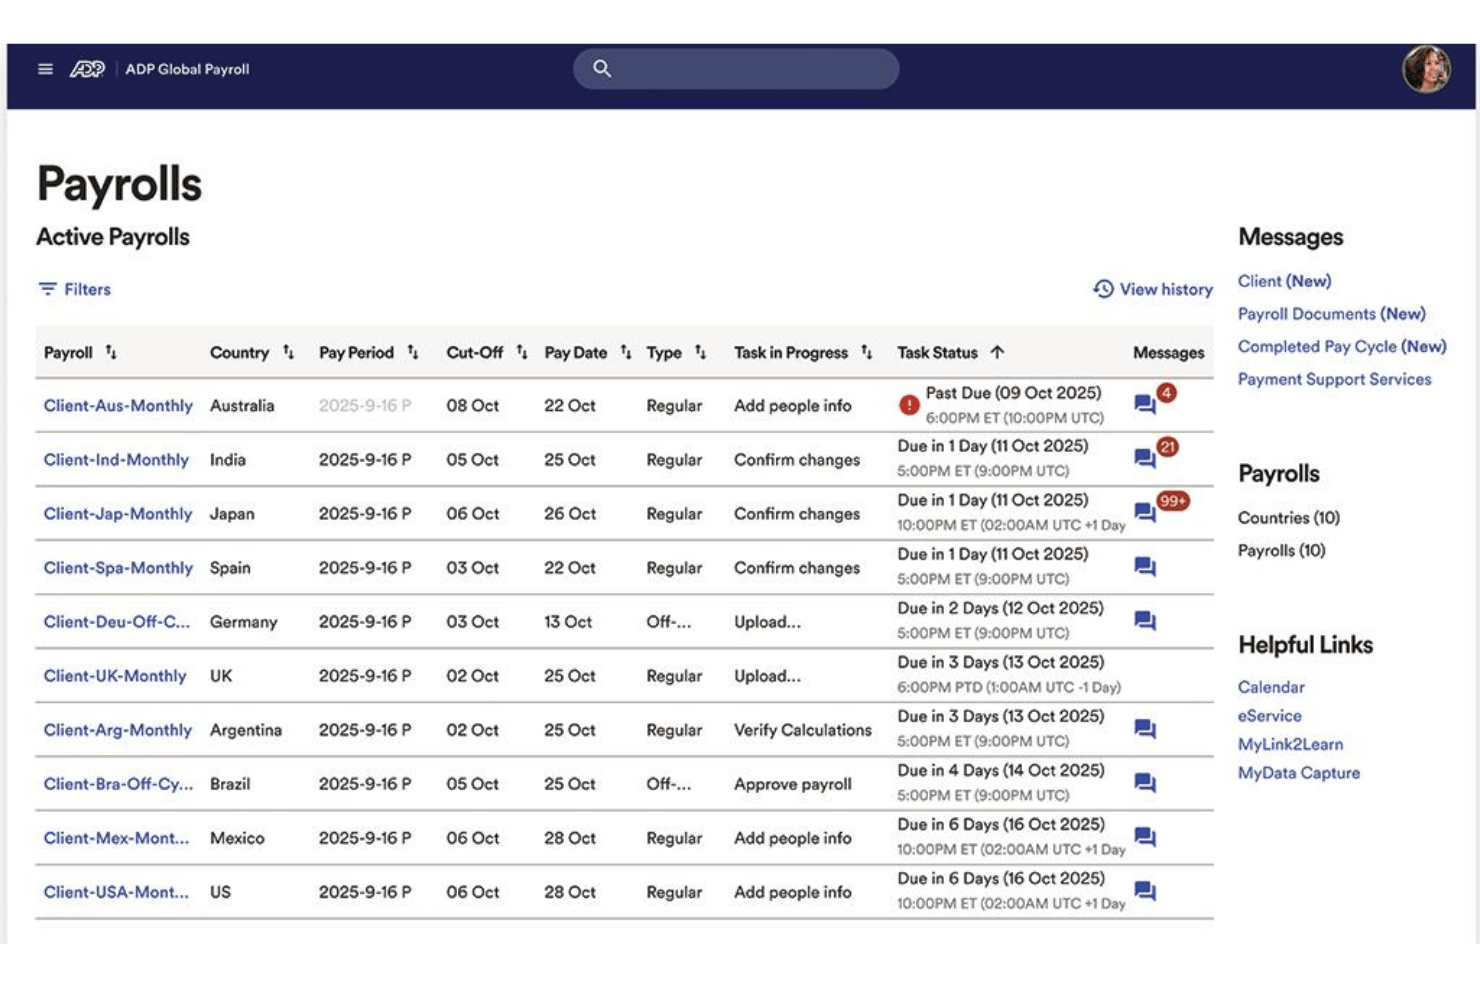Viewport: 1480px width, 987px height.
Task: Sort table by Country column
Action: (288, 352)
